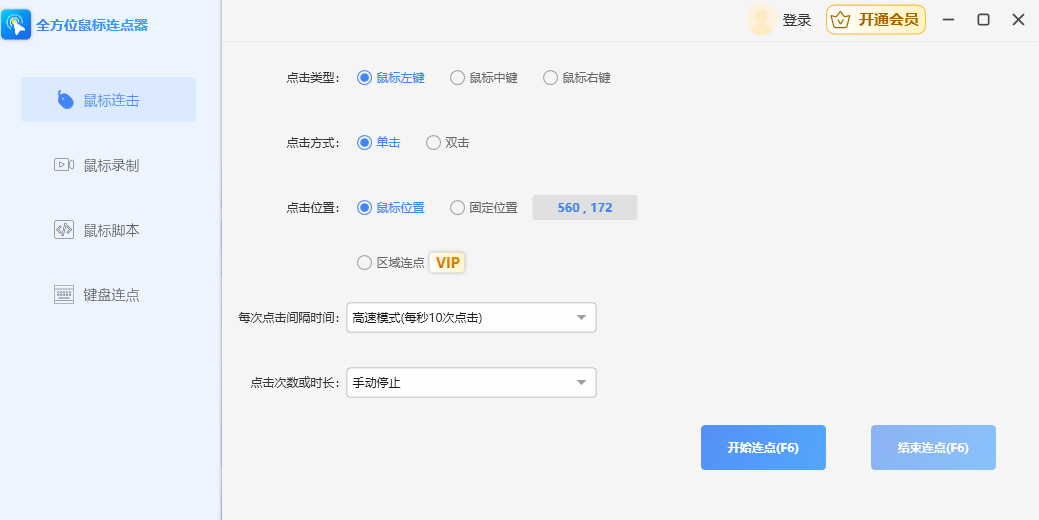Click the keyboard icon beside 键盘连点

(x=64, y=295)
